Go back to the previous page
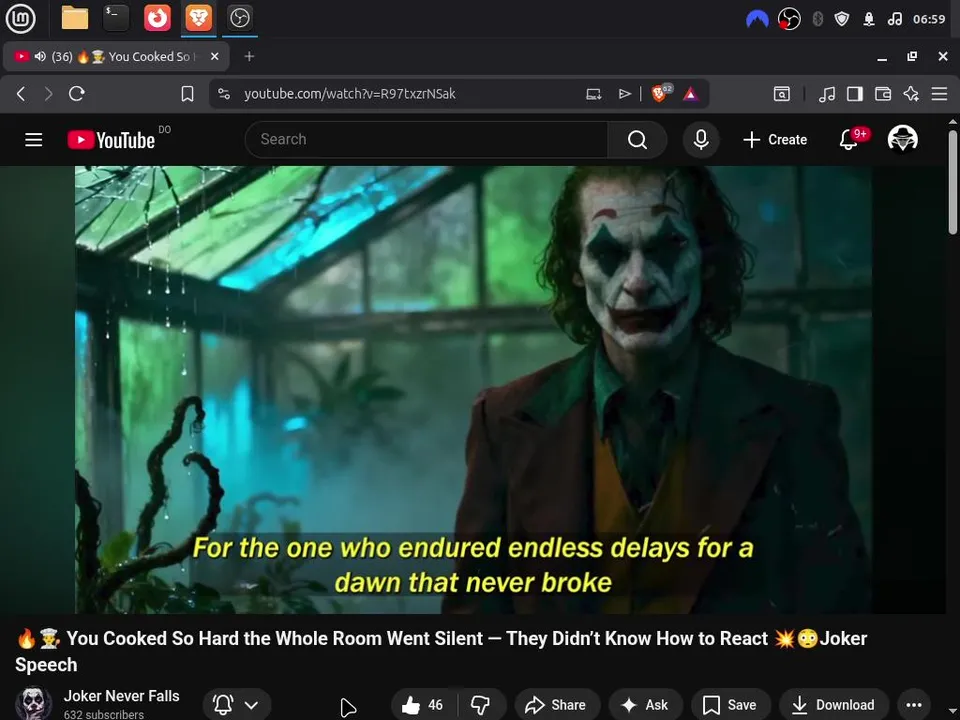This screenshot has width=960, height=720. [x=21, y=94]
